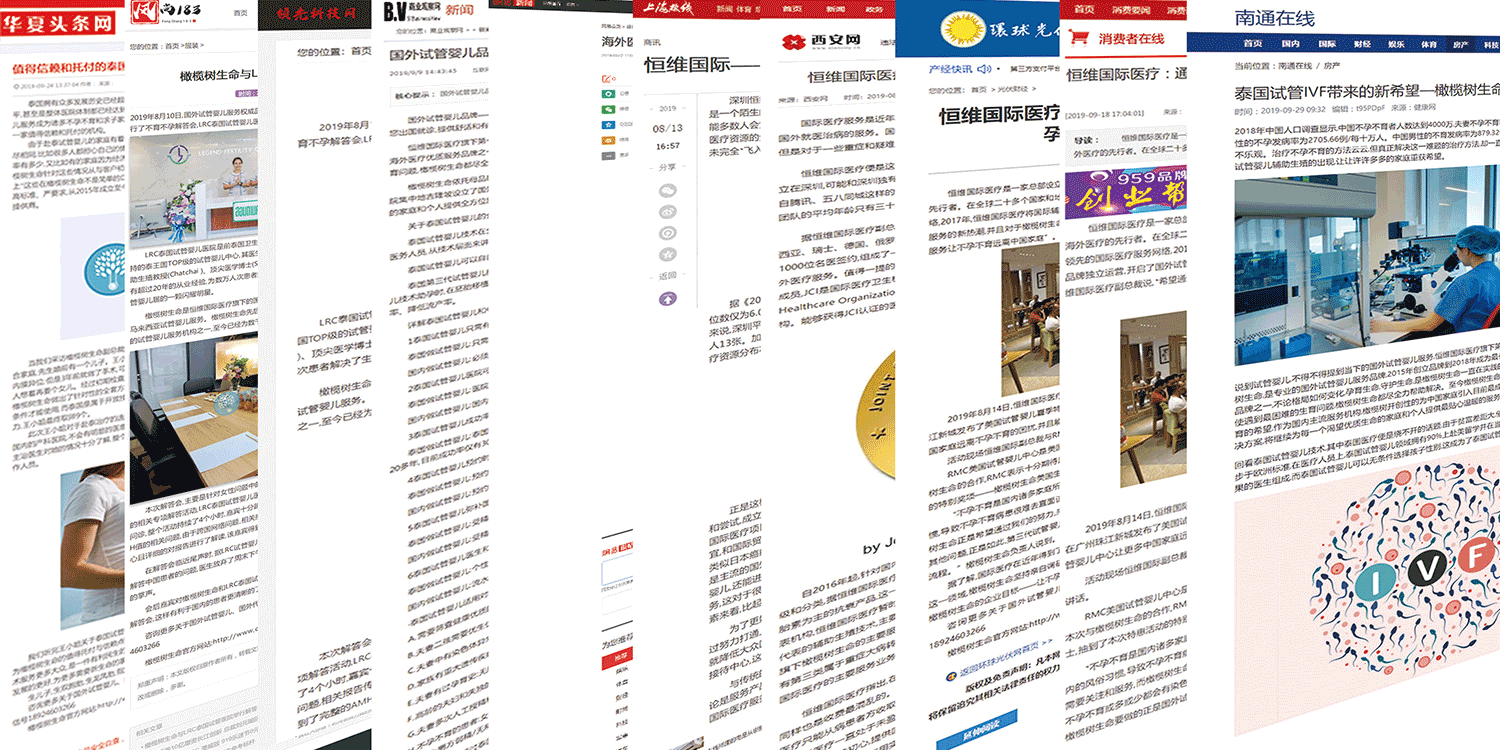The width and height of the screenshot is (1500, 750).
Task: Open 国内 in 南通在线 navigation bar
Action: [1290, 44]
